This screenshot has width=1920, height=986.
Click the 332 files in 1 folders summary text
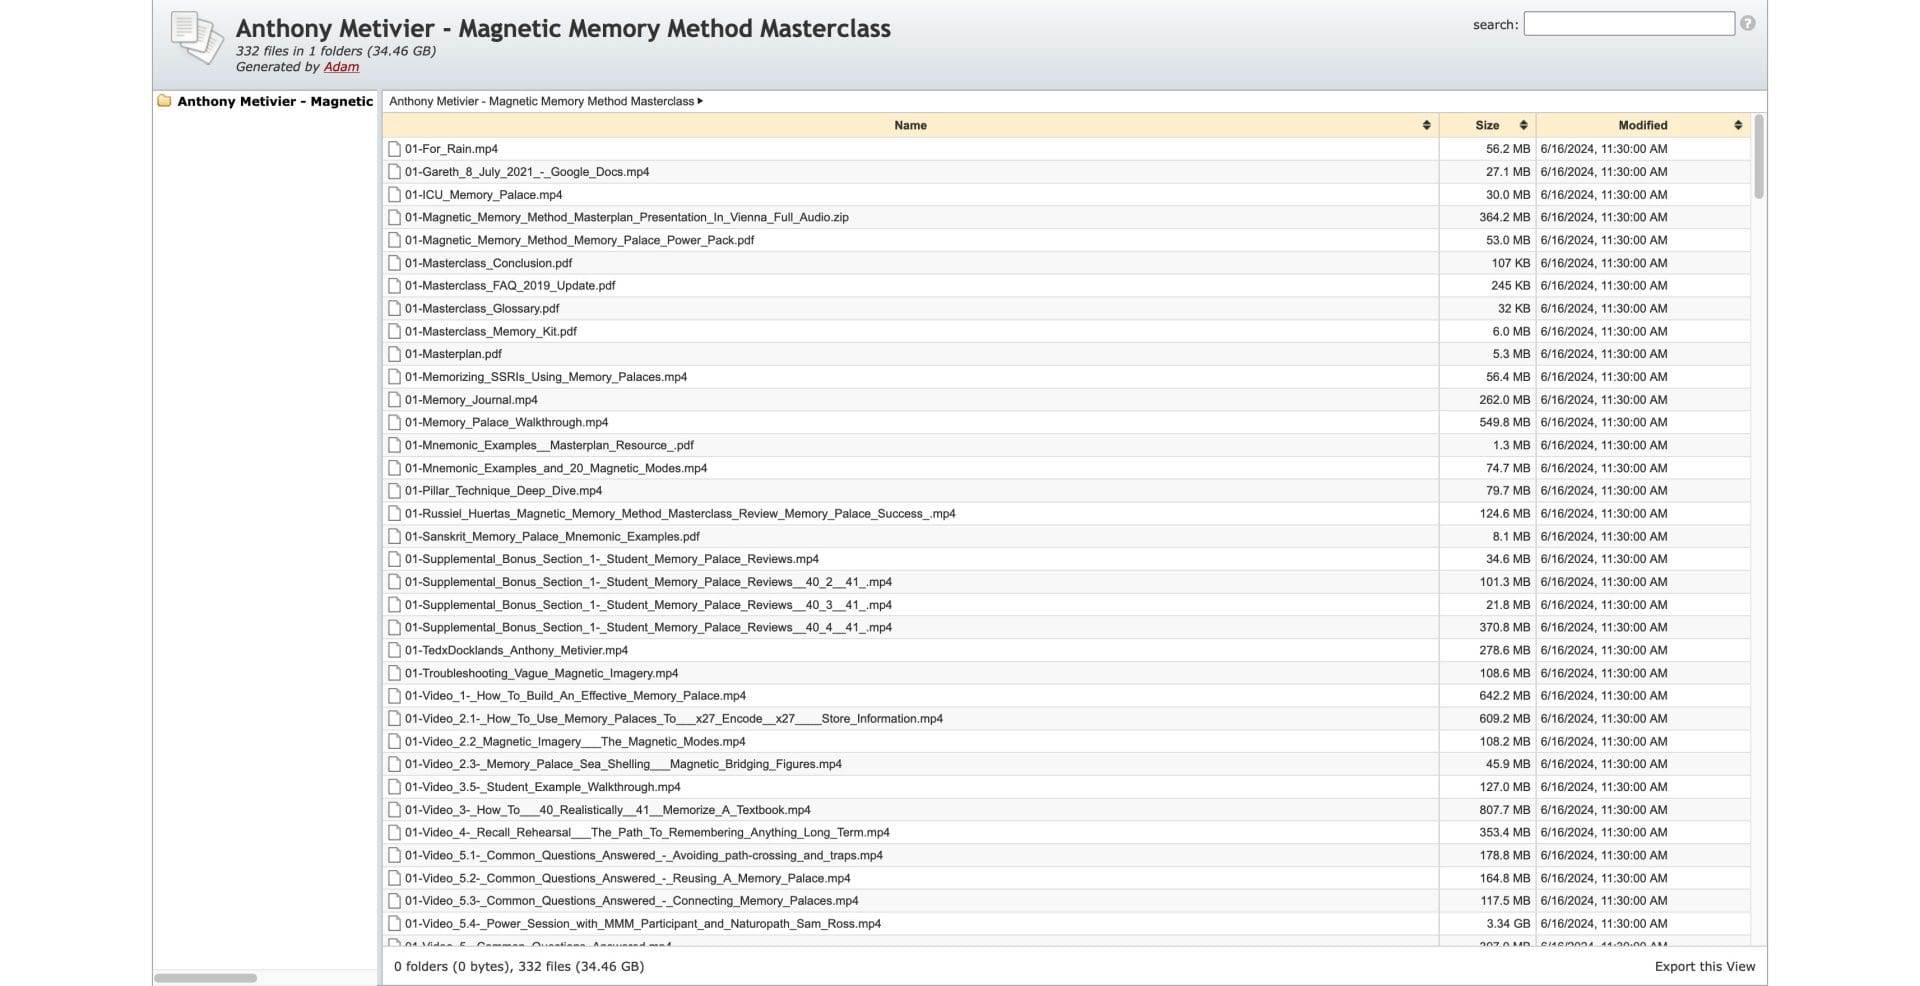(x=336, y=51)
